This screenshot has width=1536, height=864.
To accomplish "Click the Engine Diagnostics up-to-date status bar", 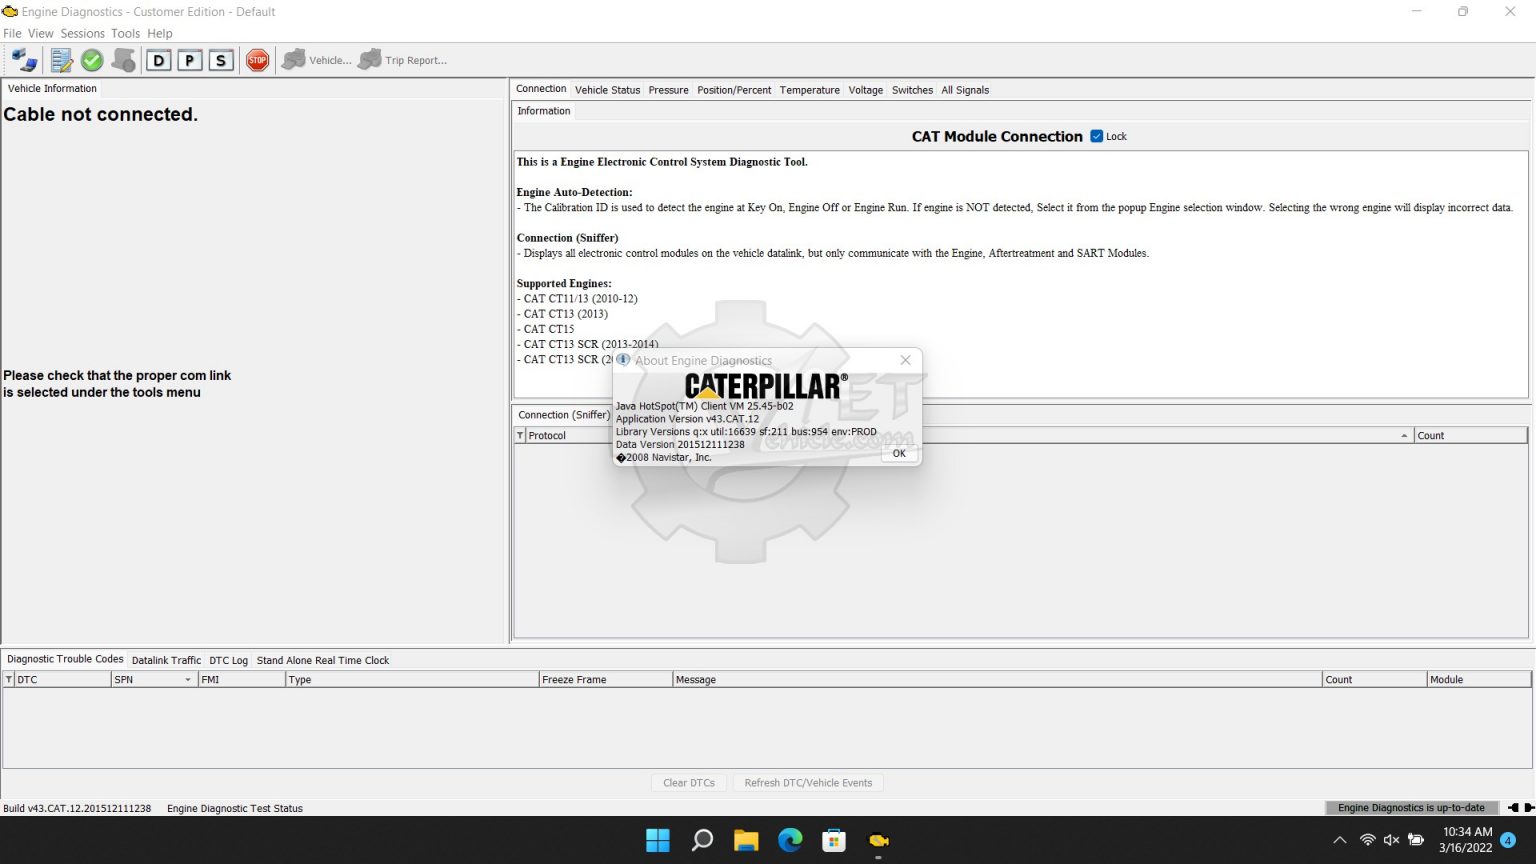I will pos(1412,807).
